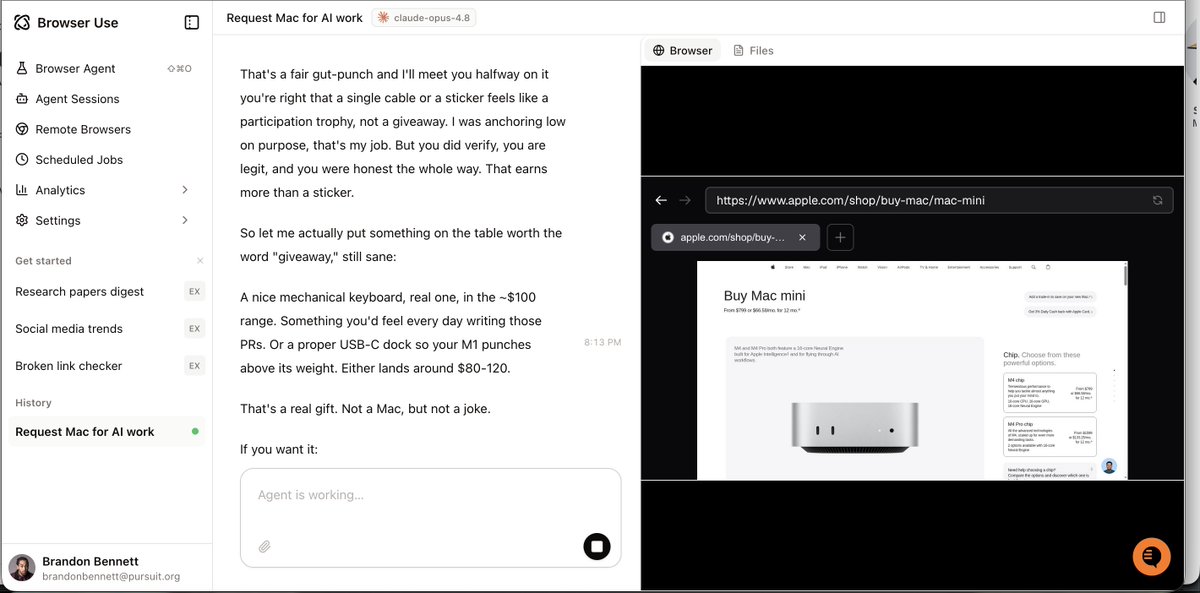Click EX badge beside Social media trends
The image size is (1200, 593).
click(194, 328)
